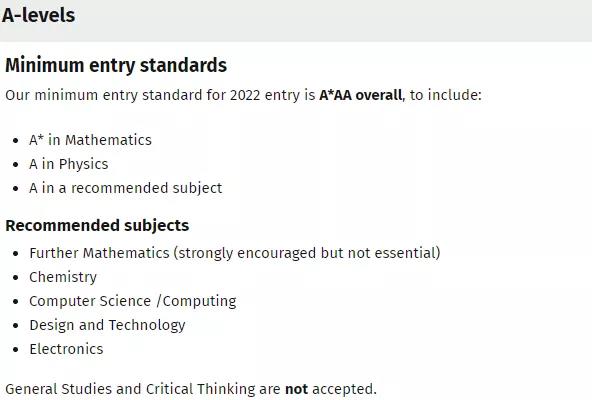
Task: Select the bold A*AA overall text
Action: 361,95
